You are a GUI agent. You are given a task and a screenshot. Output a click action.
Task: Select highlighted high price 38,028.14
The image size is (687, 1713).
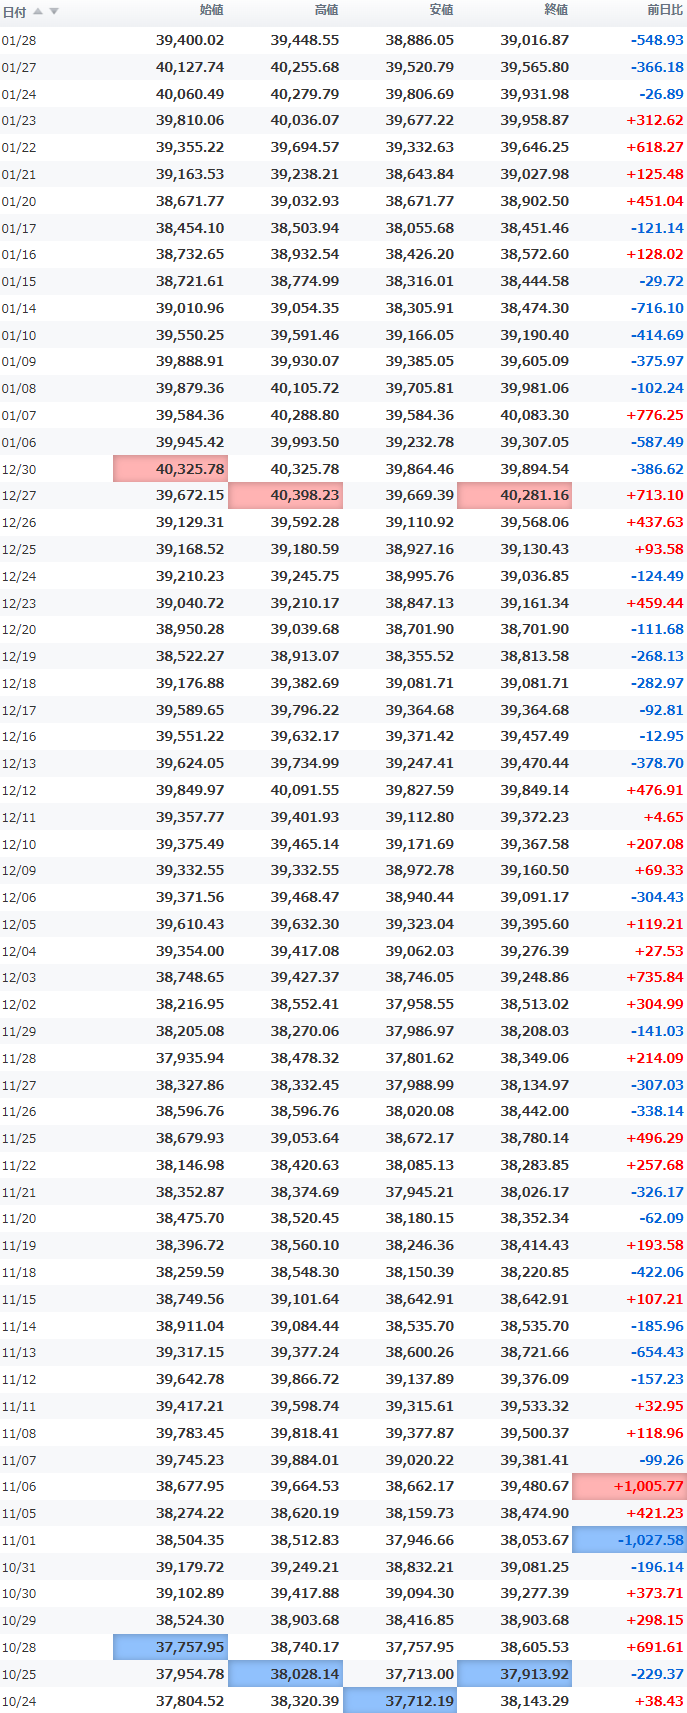pos(285,1674)
